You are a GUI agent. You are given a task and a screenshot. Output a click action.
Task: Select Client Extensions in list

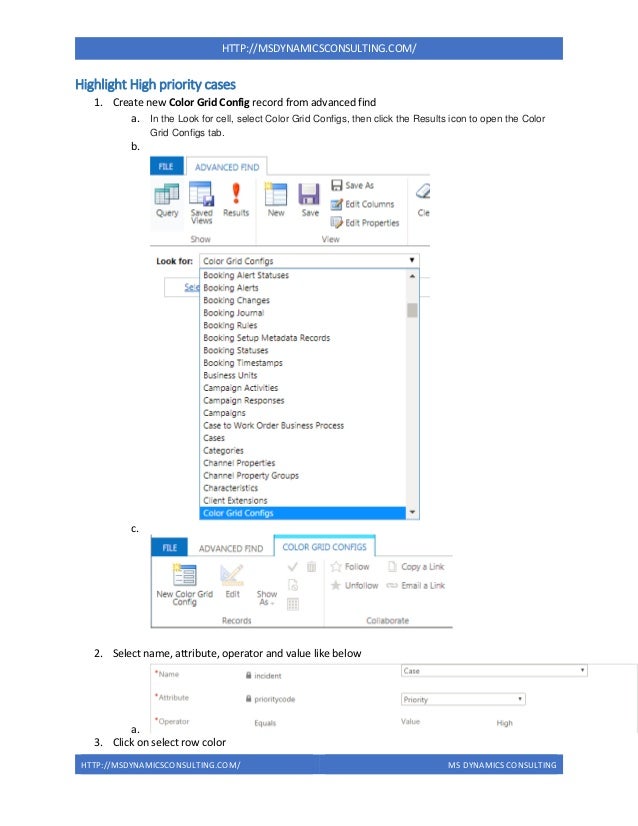click(x=235, y=500)
